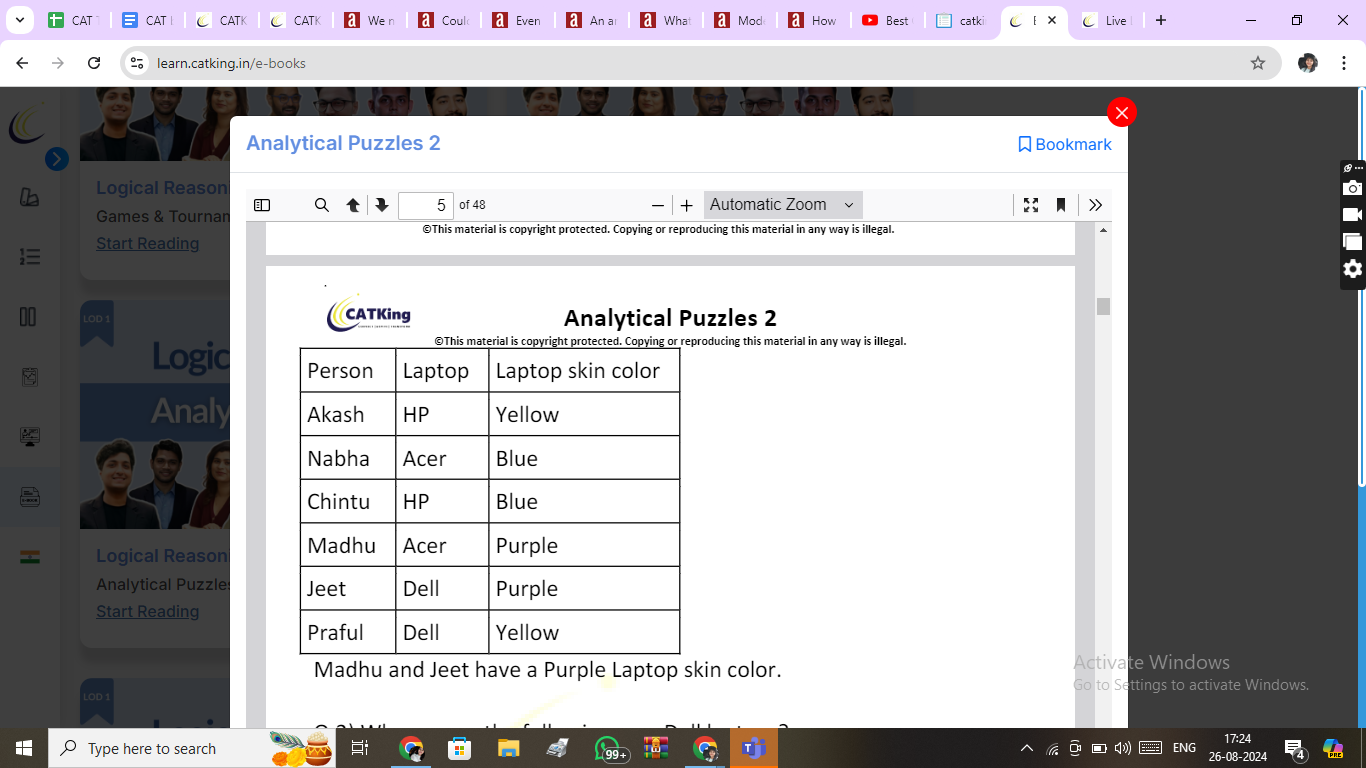Switch to the 'catki' tab
The height and width of the screenshot is (768, 1366).
(x=960, y=20)
